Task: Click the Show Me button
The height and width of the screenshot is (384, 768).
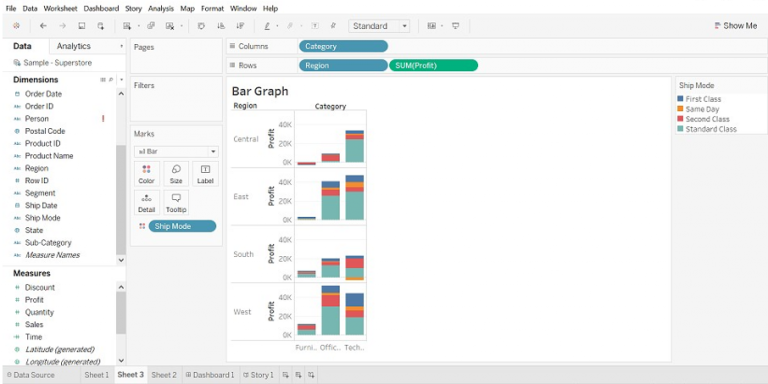Action: [x=736, y=26]
